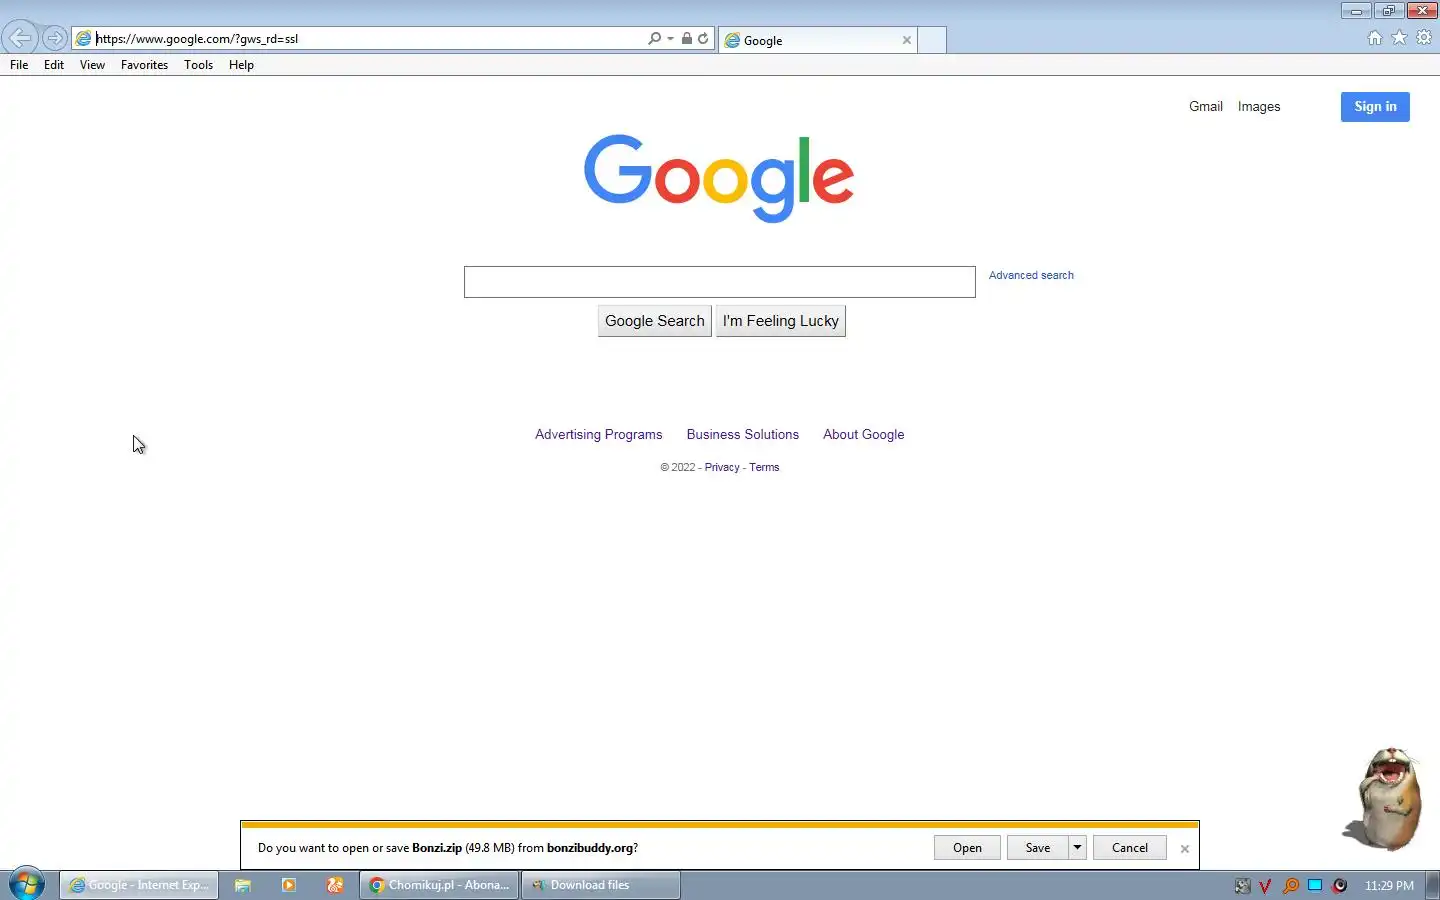Open the Help menu
1440x900 pixels.
point(241,65)
